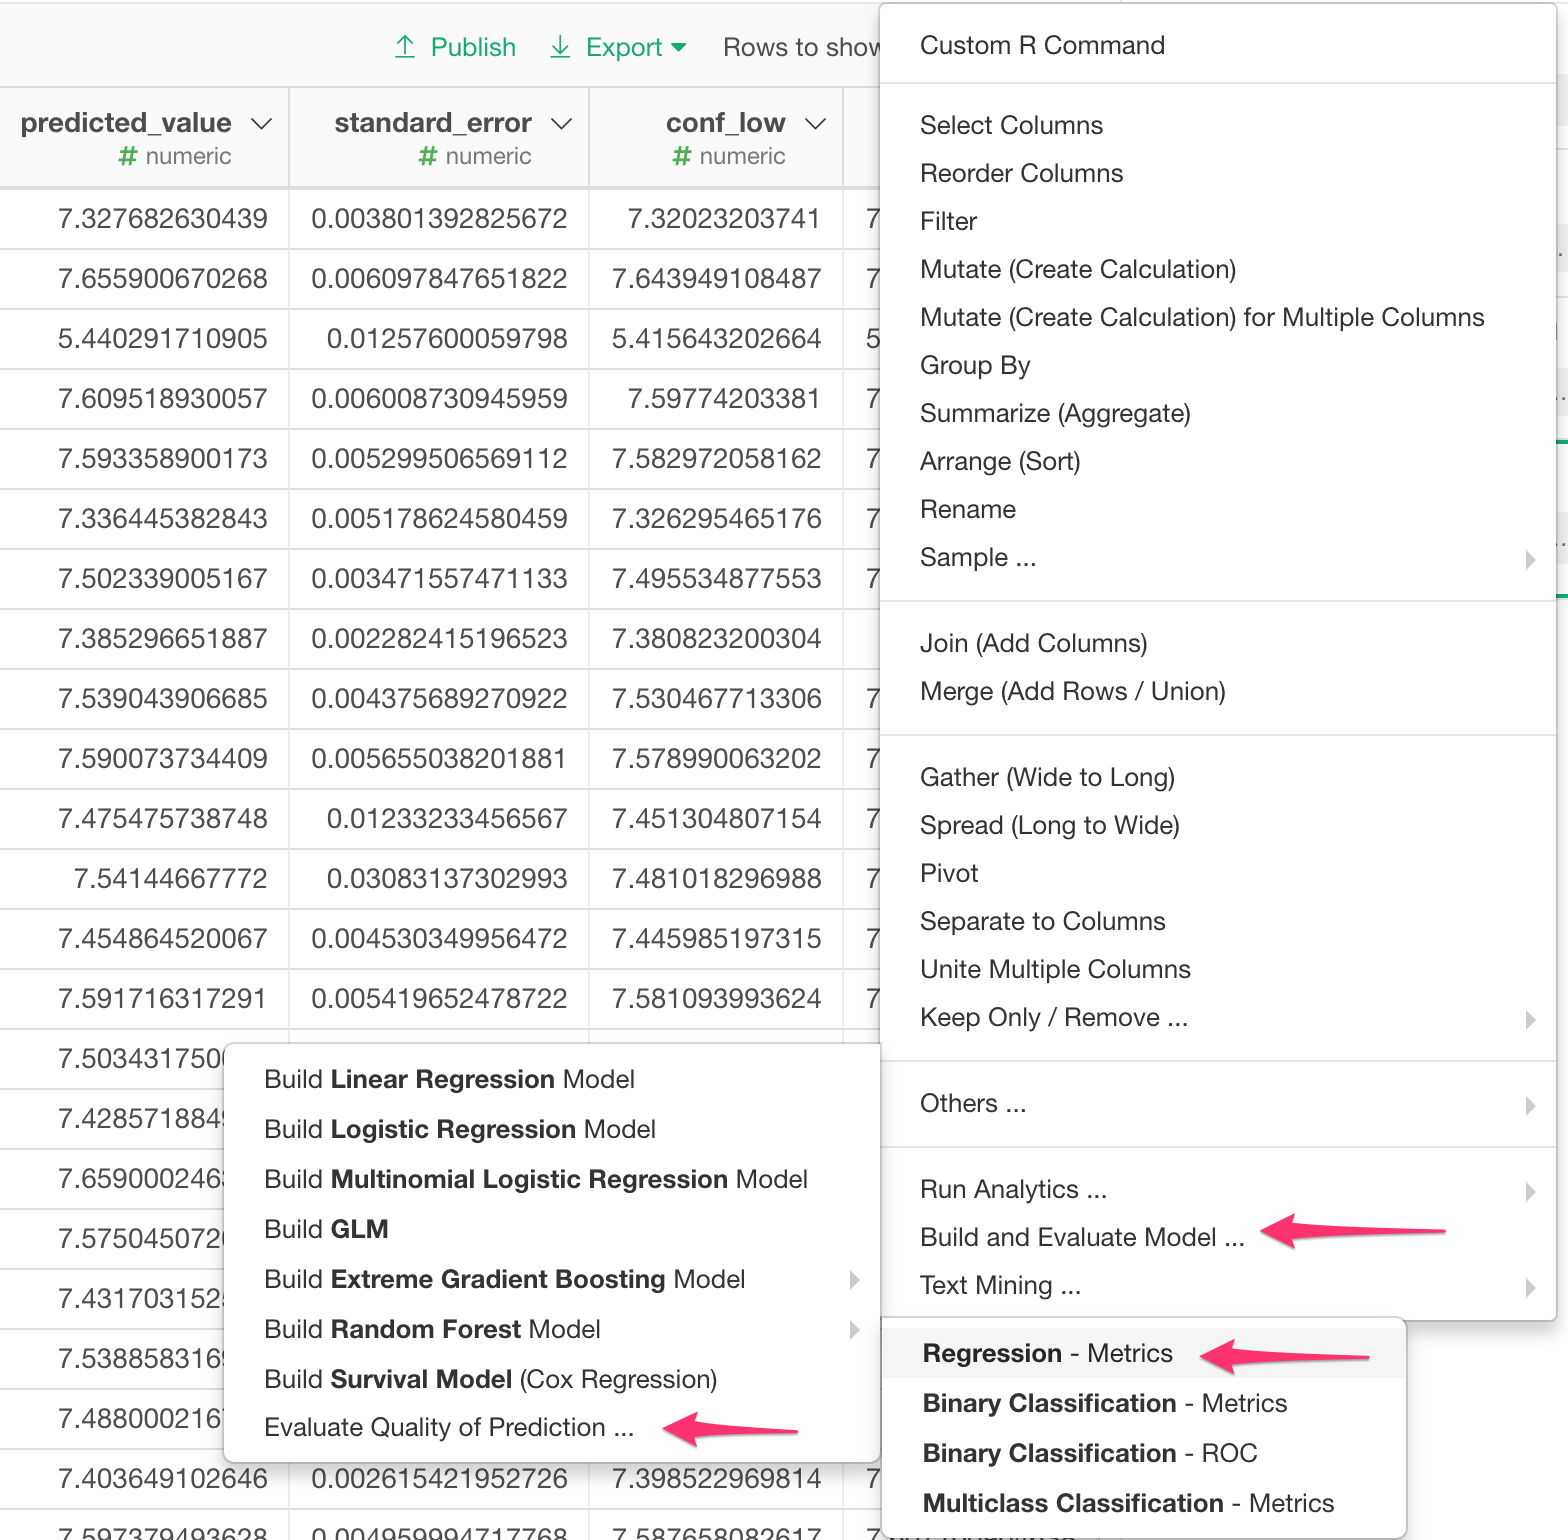1568x1540 pixels.
Task: Choose Arrange (Sort)
Action: pos(1000,461)
